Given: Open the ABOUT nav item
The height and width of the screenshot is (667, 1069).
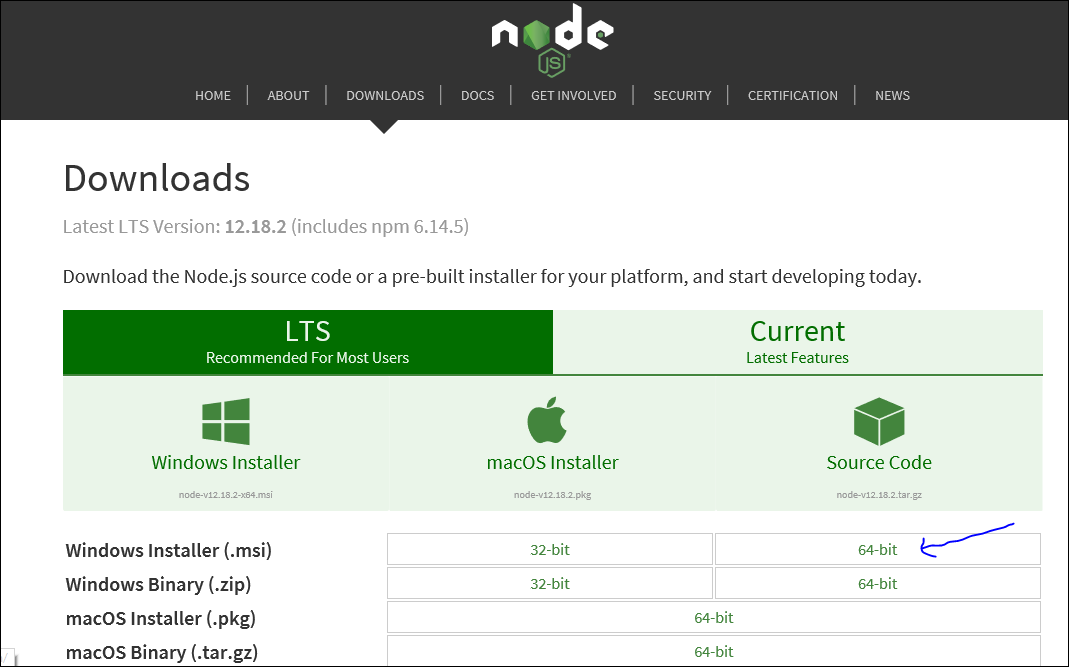Looking at the screenshot, I should pyautogui.click(x=288, y=95).
